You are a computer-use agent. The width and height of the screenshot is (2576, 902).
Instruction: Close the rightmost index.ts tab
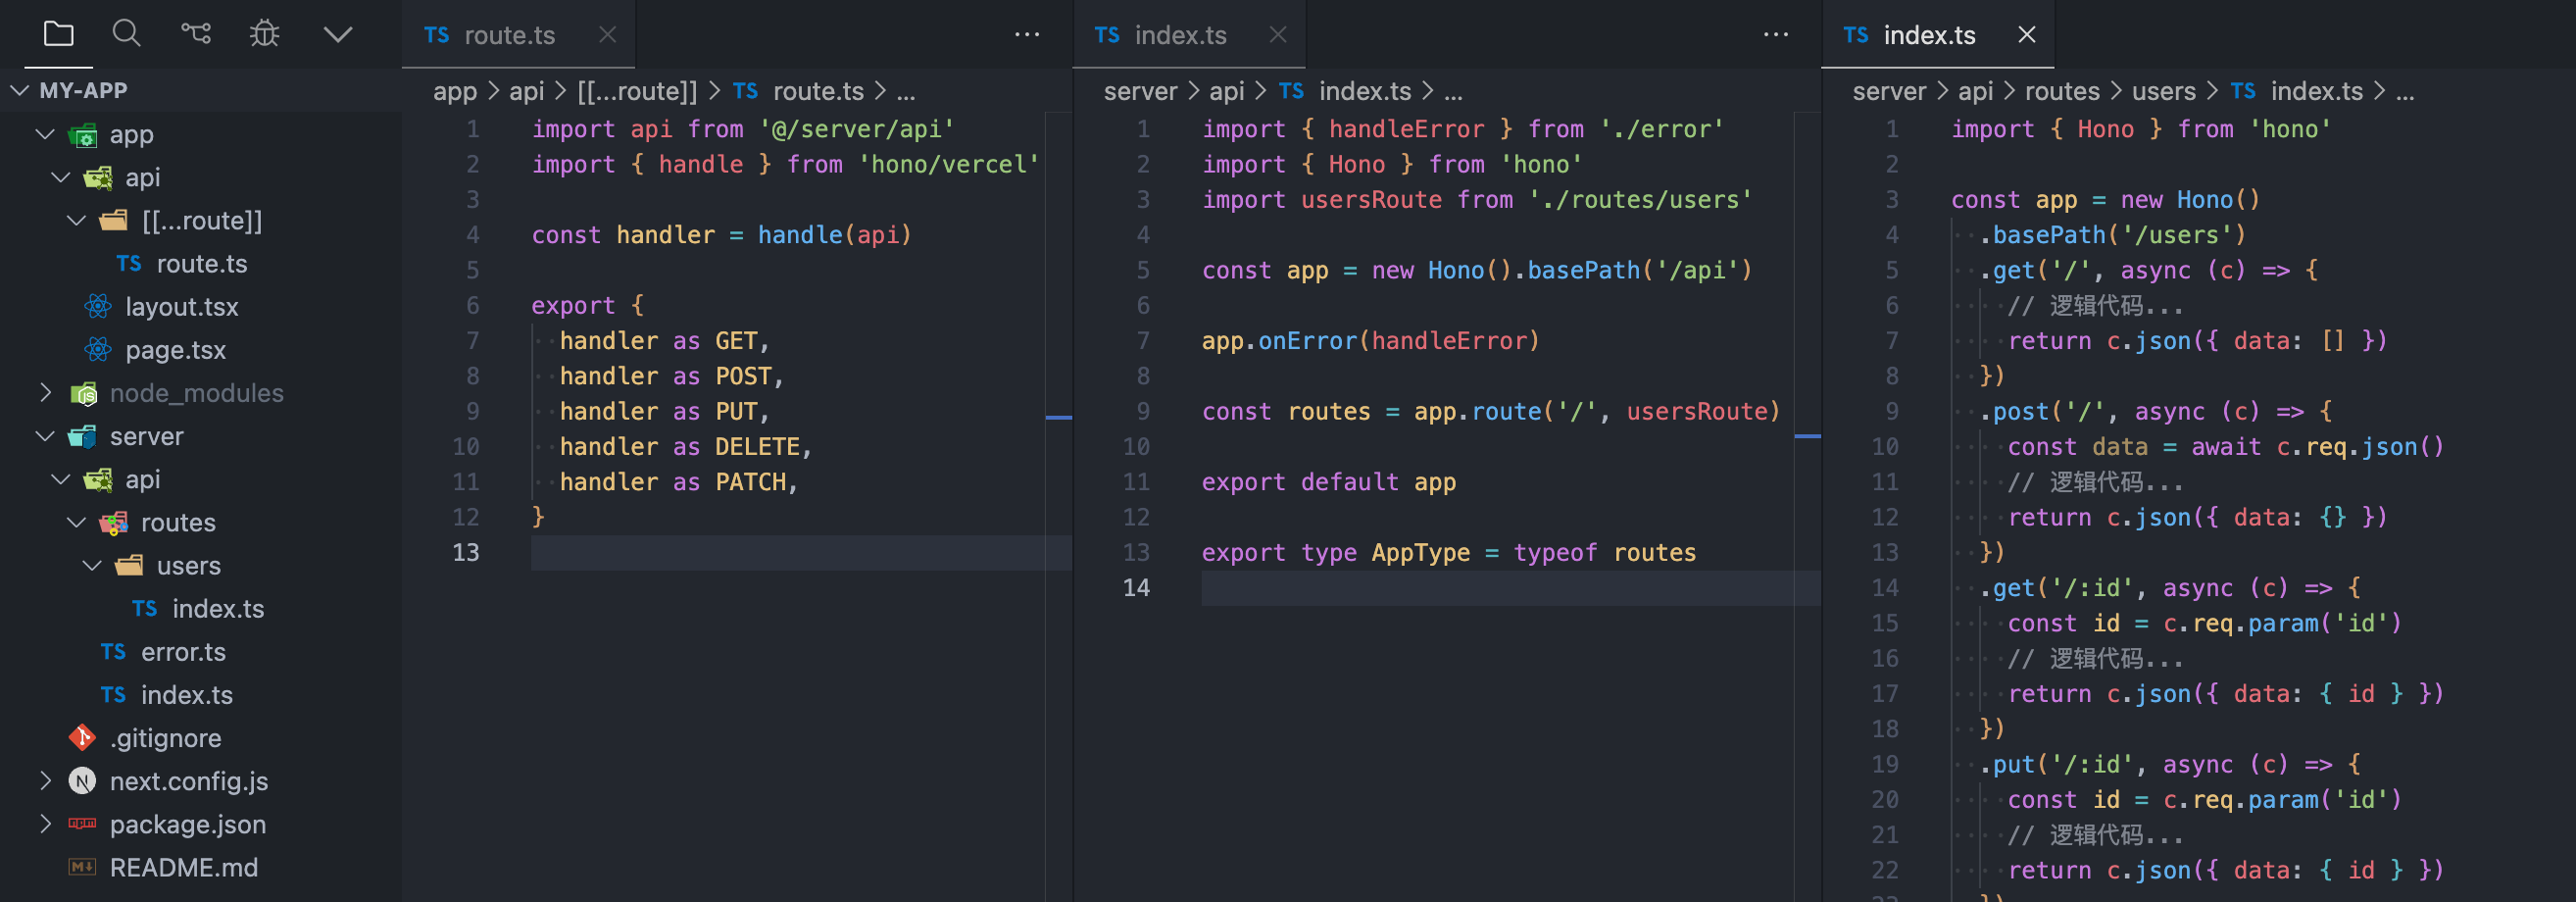click(2026, 34)
